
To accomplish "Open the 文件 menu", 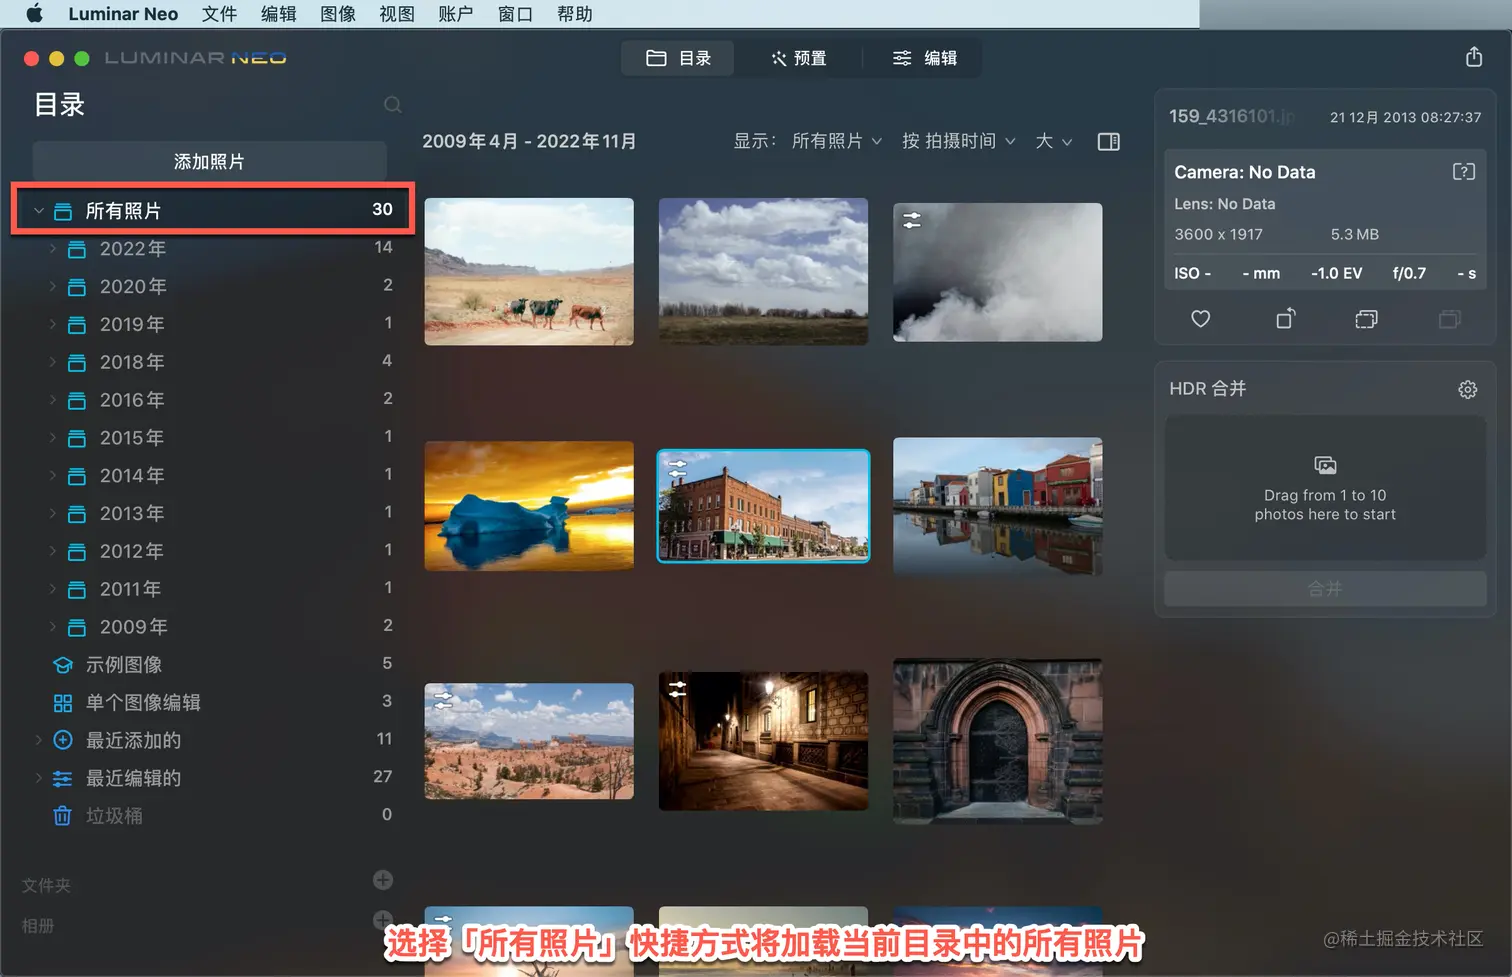I will [219, 14].
